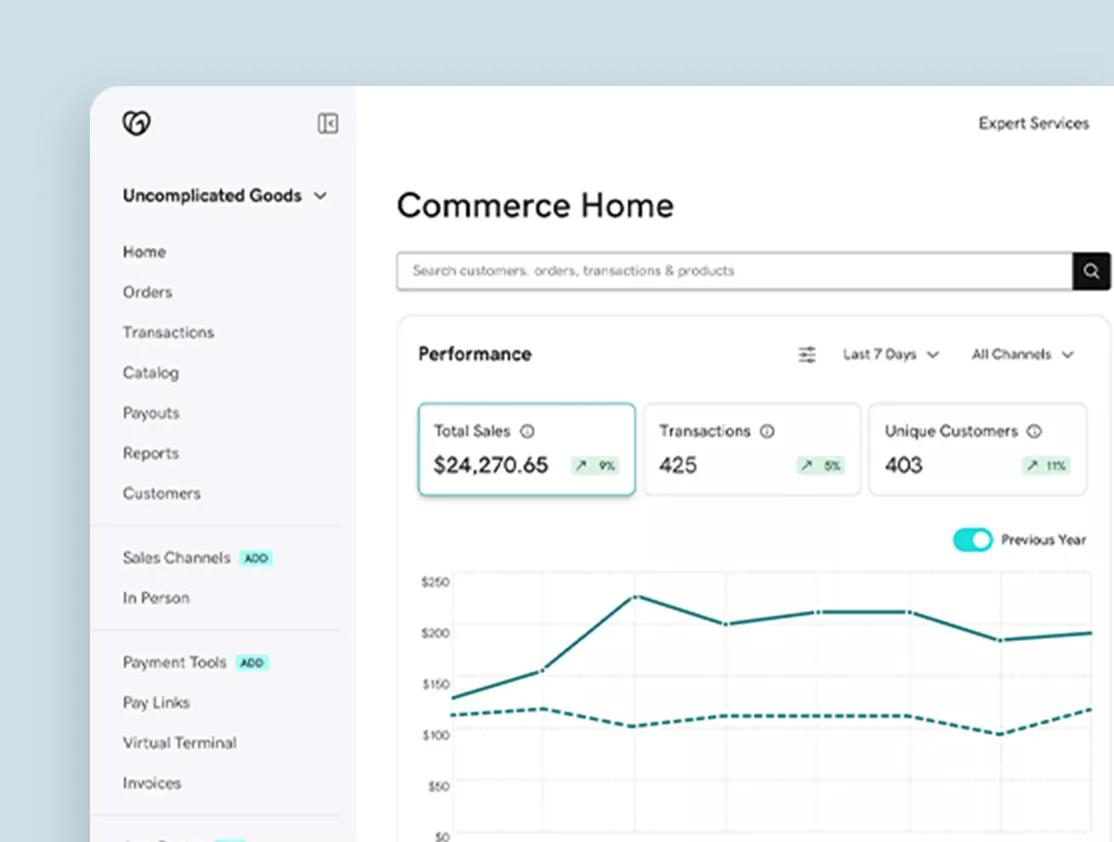The width and height of the screenshot is (1114, 842).
Task: Click the info icon beside Transactions
Action: 766,431
